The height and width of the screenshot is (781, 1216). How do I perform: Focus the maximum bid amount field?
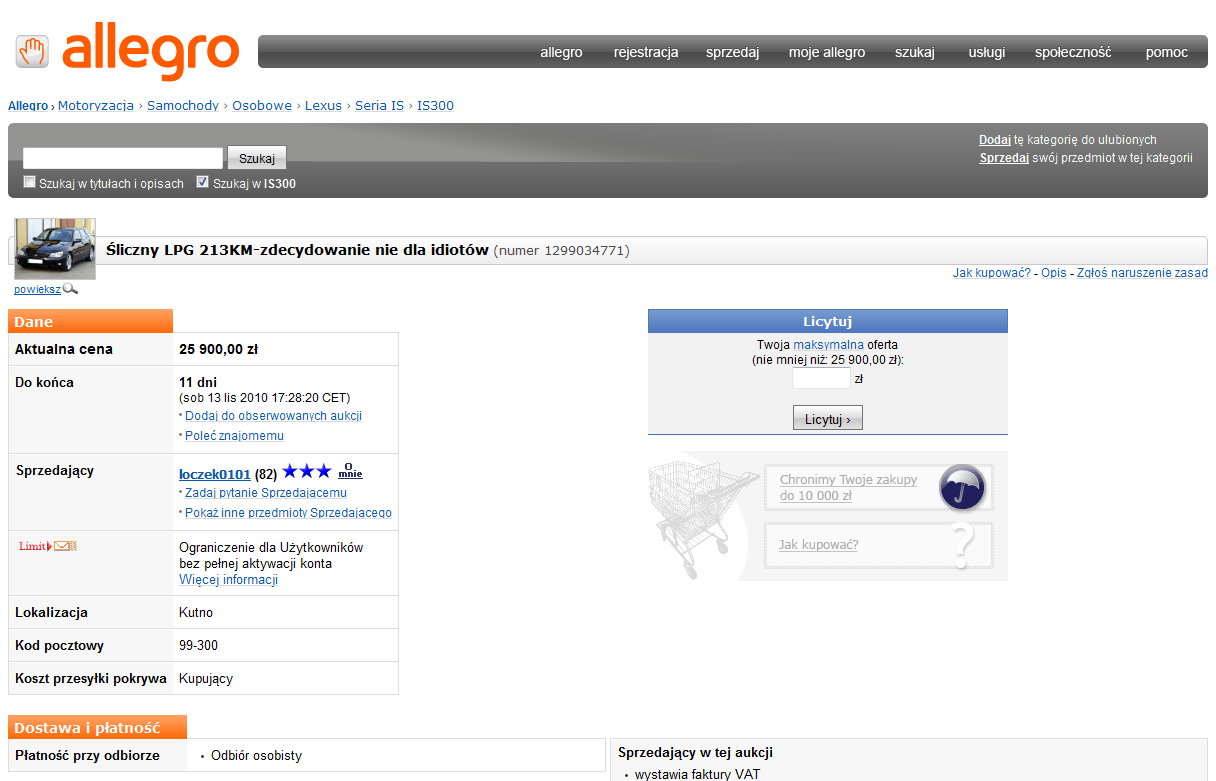[821, 379]
